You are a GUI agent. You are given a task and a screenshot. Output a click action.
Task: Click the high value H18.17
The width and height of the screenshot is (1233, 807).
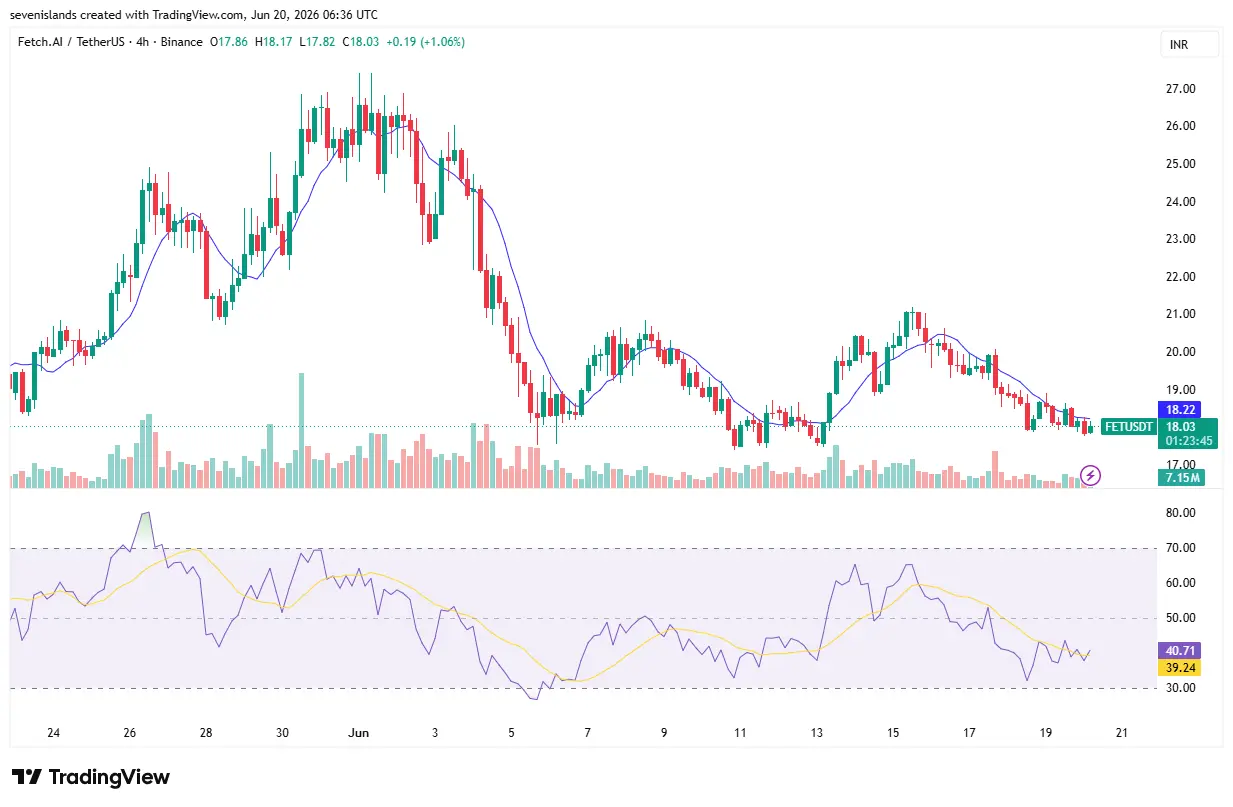pos(275,42)
